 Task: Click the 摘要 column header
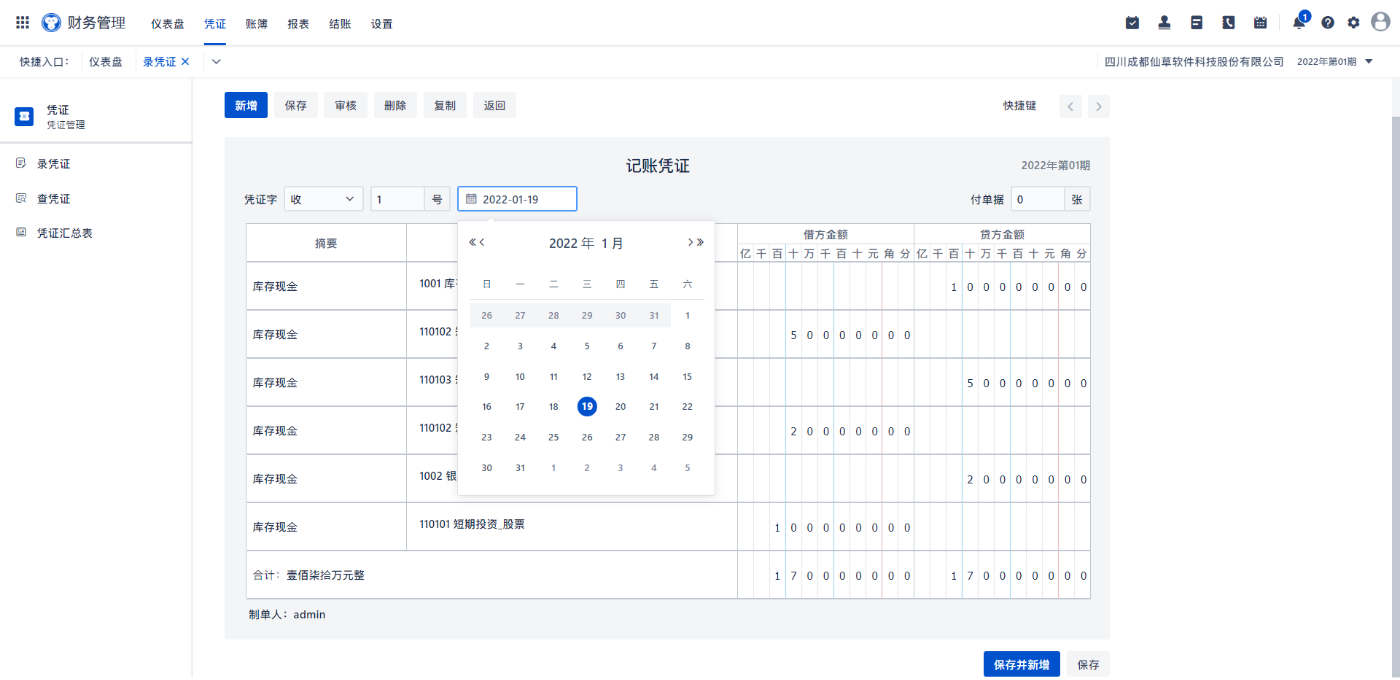tap(326, 243)
